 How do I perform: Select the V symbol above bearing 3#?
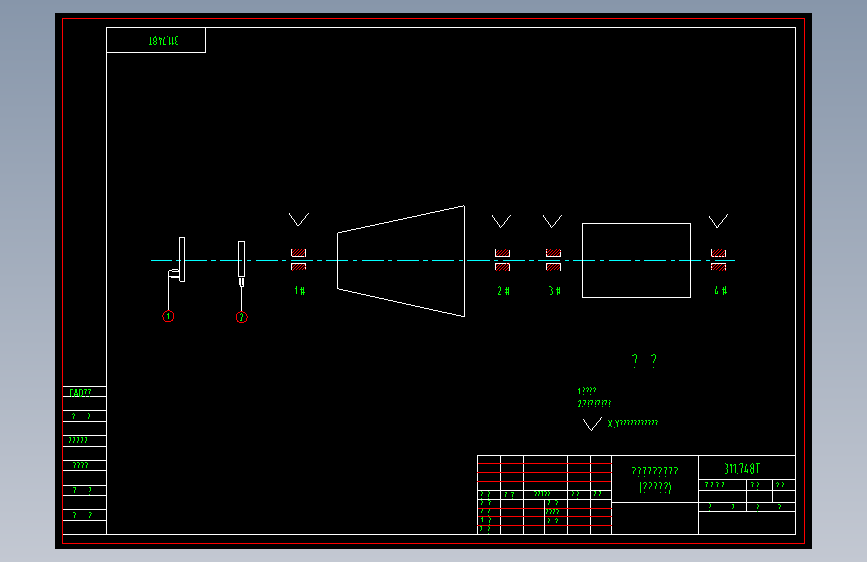coord(552,221)
